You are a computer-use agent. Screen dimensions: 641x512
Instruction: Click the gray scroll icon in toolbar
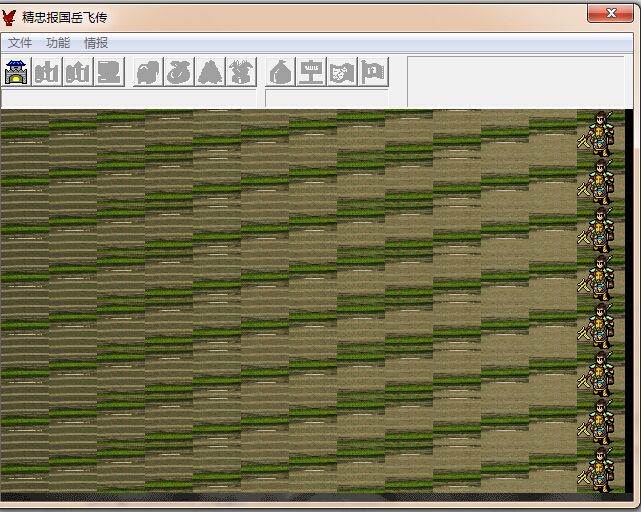[x=109, y=72]
